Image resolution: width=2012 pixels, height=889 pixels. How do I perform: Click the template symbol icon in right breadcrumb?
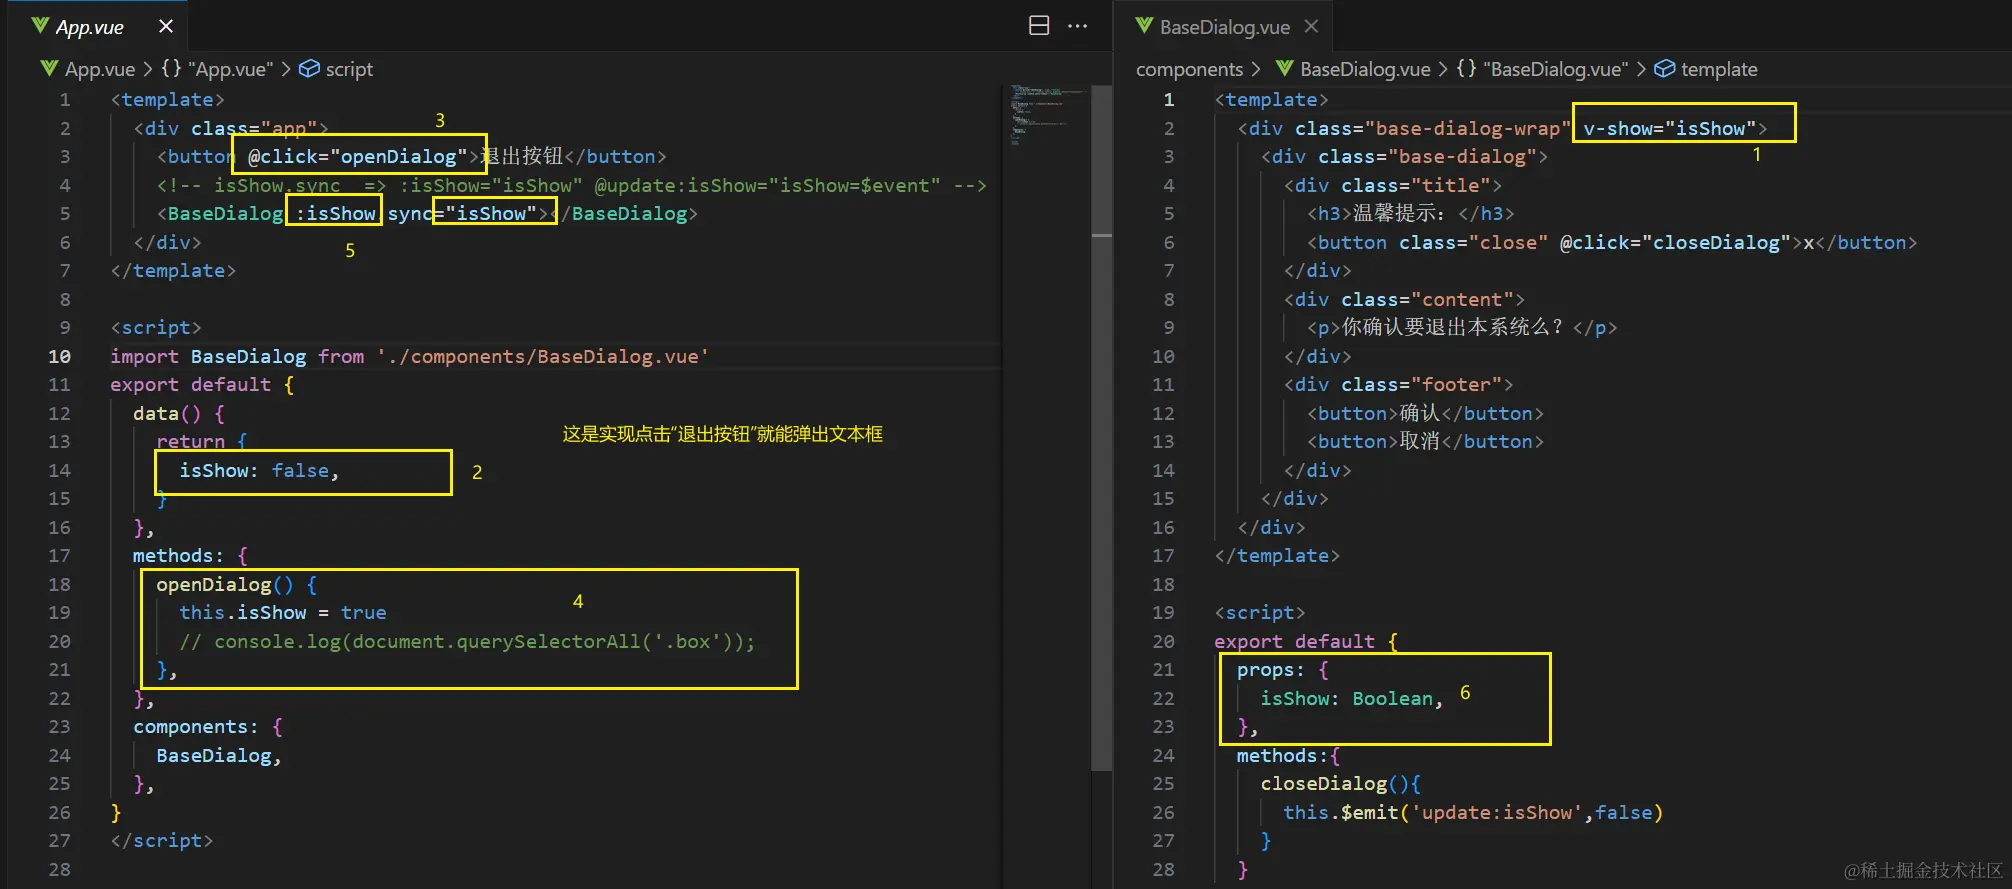(x=1665, y=68)
